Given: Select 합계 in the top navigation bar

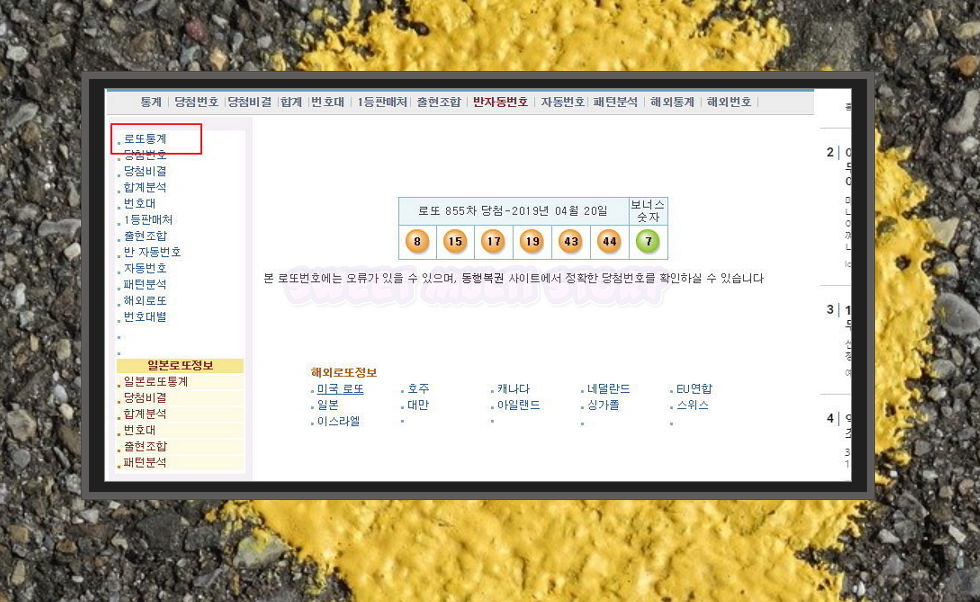Looking at the screenshot, I should tap(291, 102).
